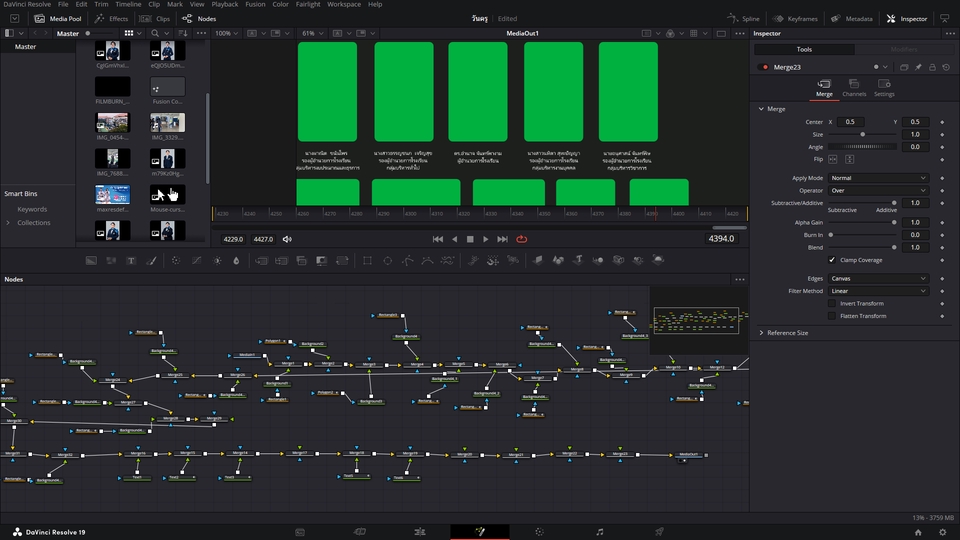Click the flip horizontal icon

click(833, 159)
